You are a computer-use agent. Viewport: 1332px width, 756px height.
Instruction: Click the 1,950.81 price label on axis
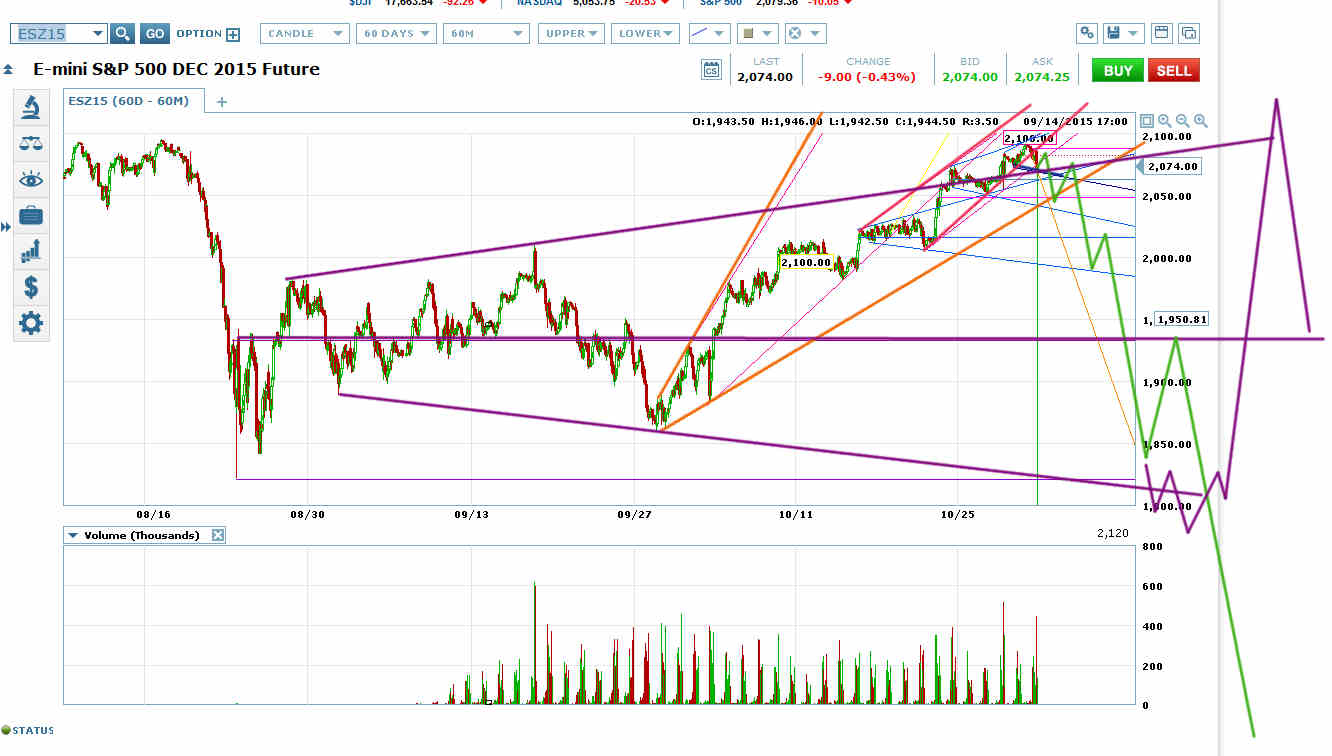click(x=1182, y=319)
